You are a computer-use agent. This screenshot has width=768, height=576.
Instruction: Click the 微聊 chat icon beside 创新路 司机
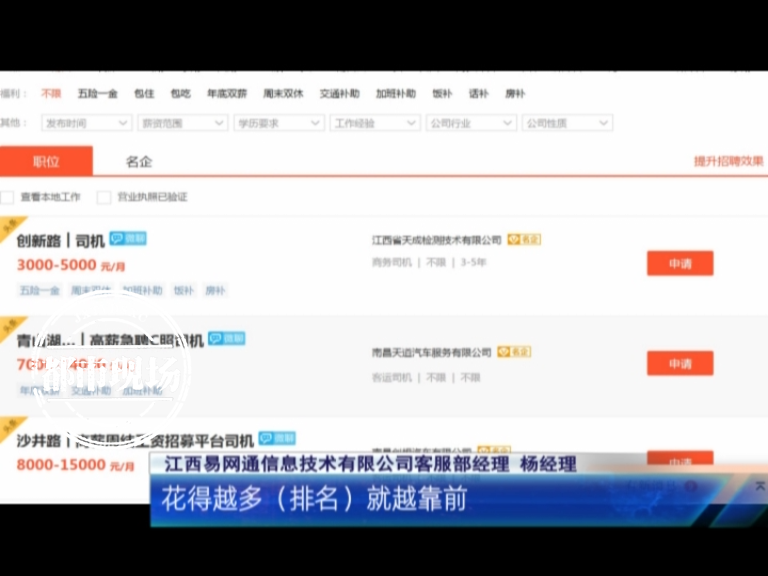(128, 238)
